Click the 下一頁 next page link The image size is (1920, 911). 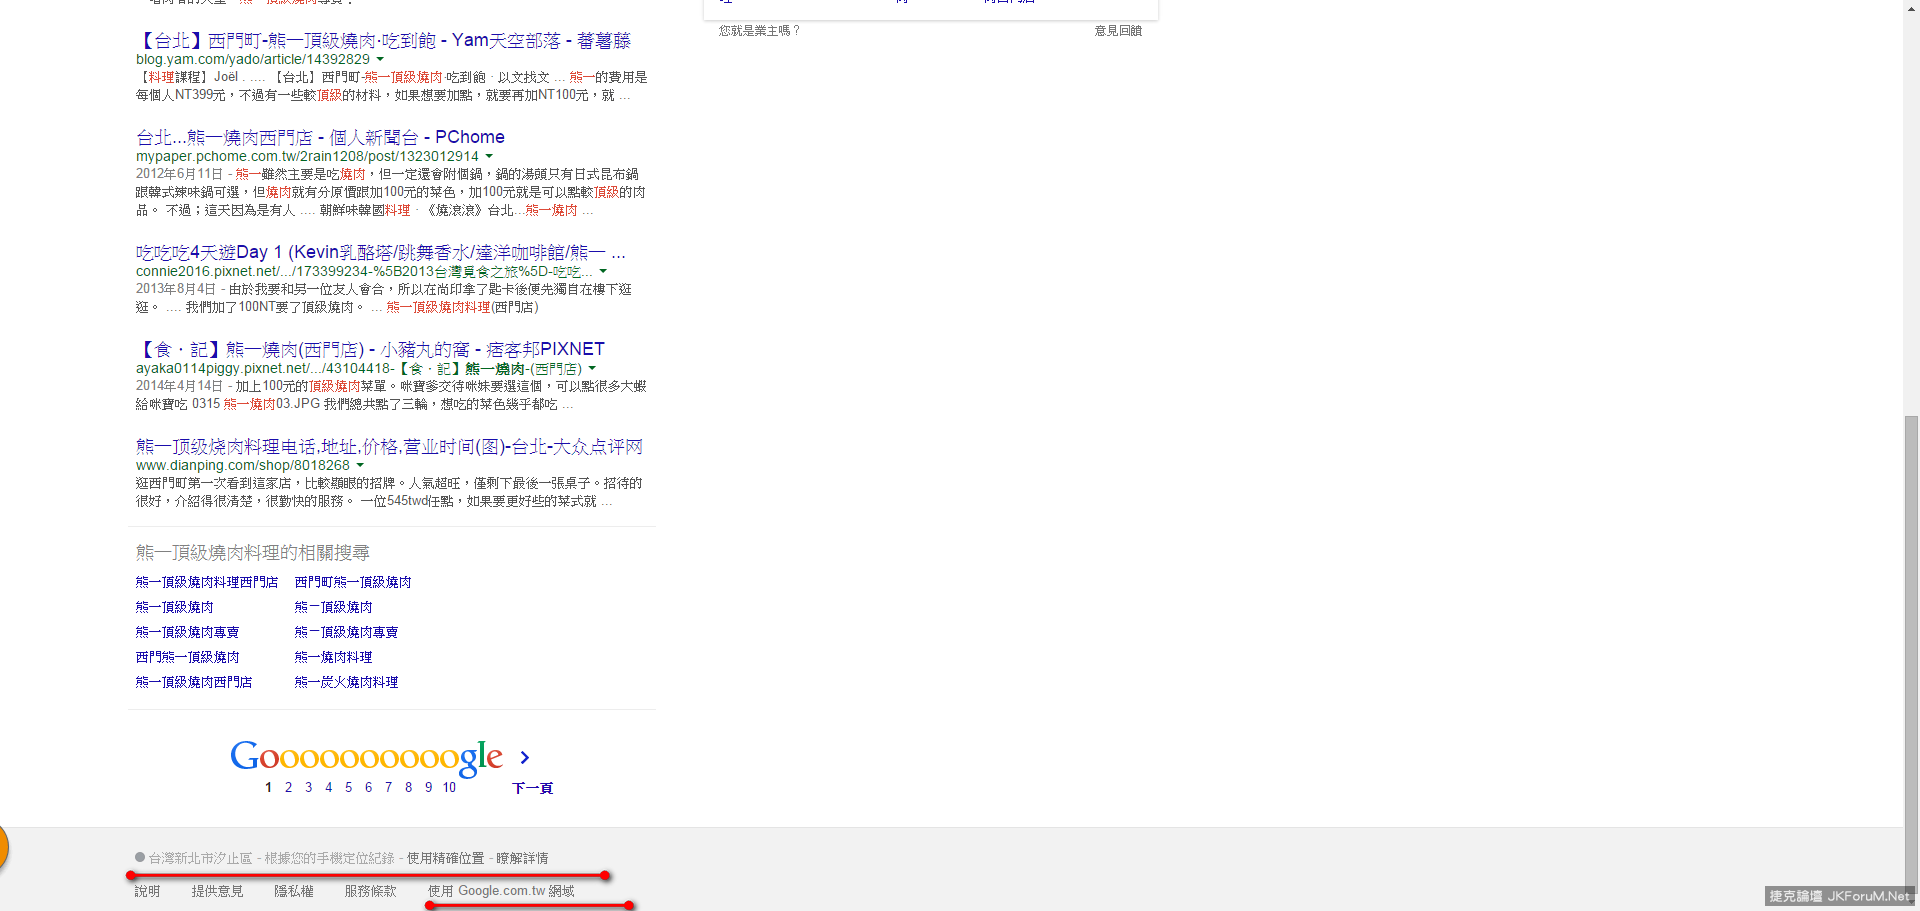point(532,788)
